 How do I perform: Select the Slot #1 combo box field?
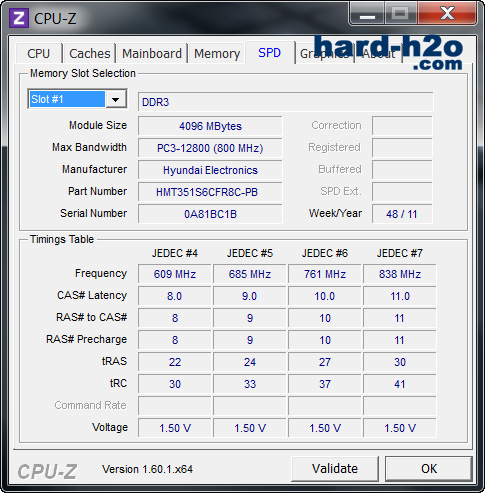coord(77,99)
